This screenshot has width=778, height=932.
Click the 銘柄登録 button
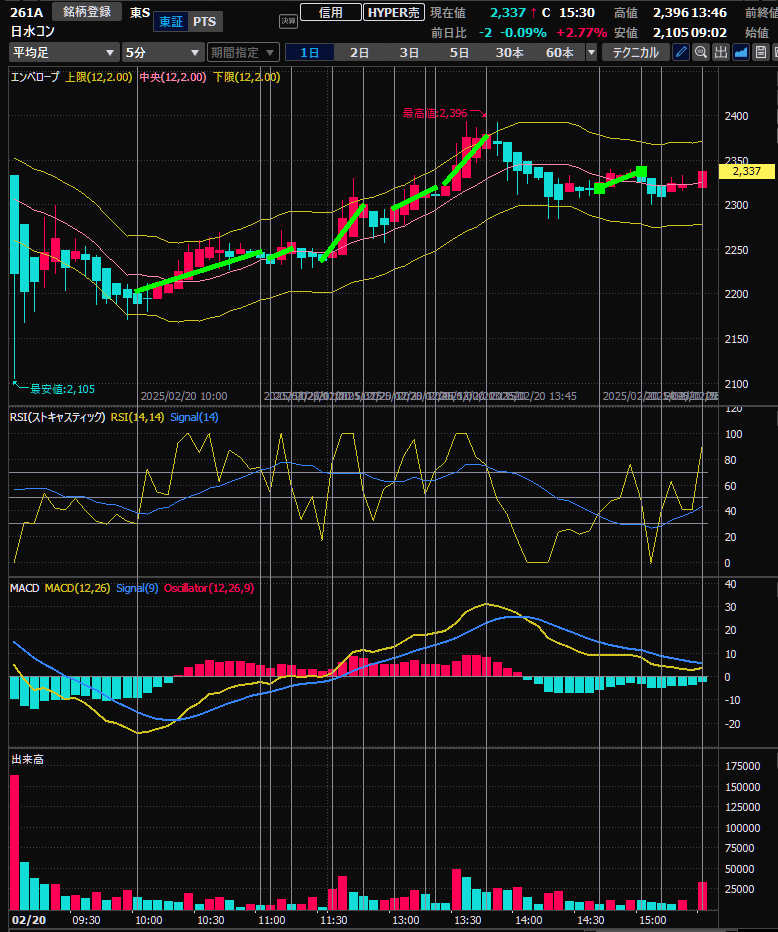tap(87, 12)
